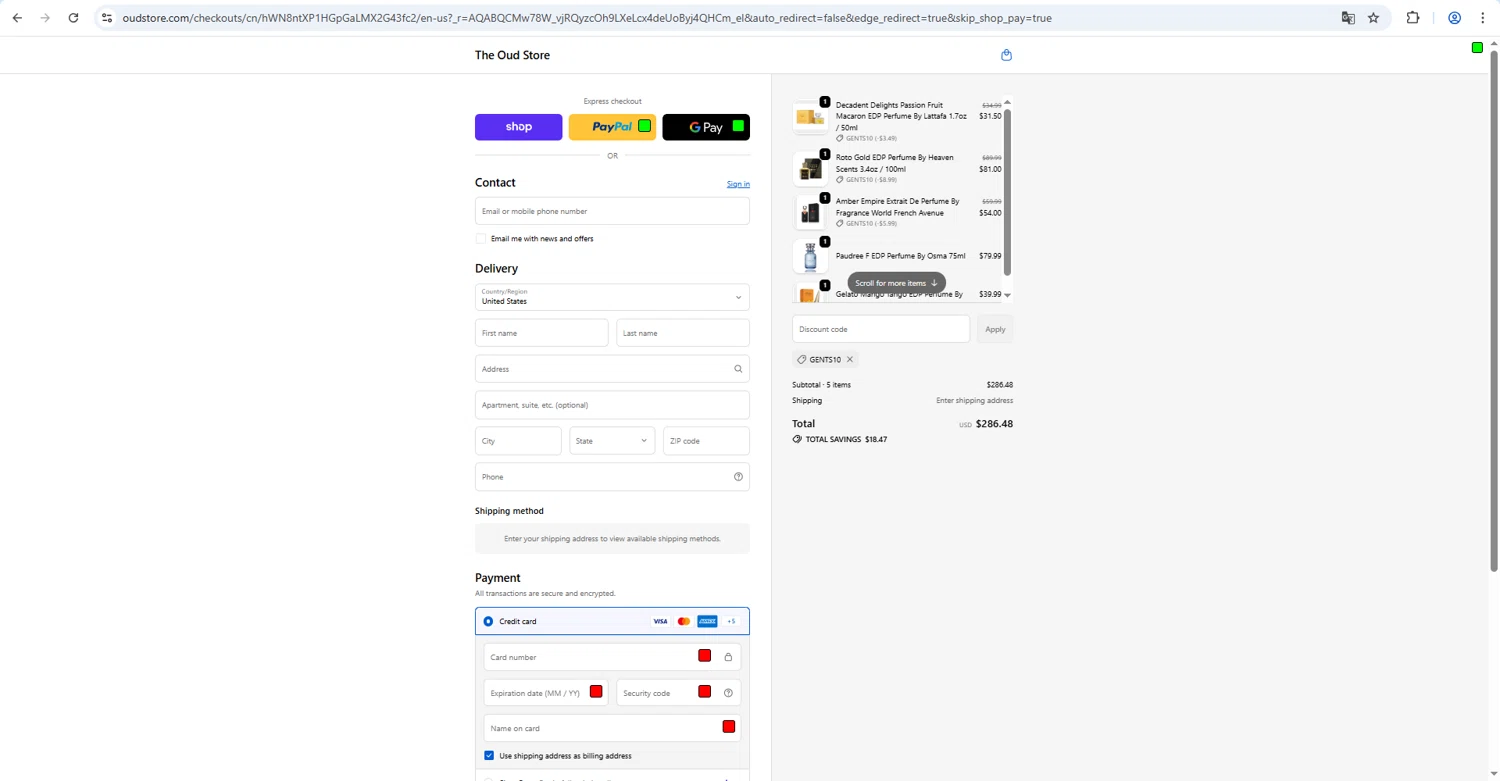Image resolution: width=1500 pixels, height=781 pixels.
Task: Click the Phone field help icon
Action: [738, 477]
